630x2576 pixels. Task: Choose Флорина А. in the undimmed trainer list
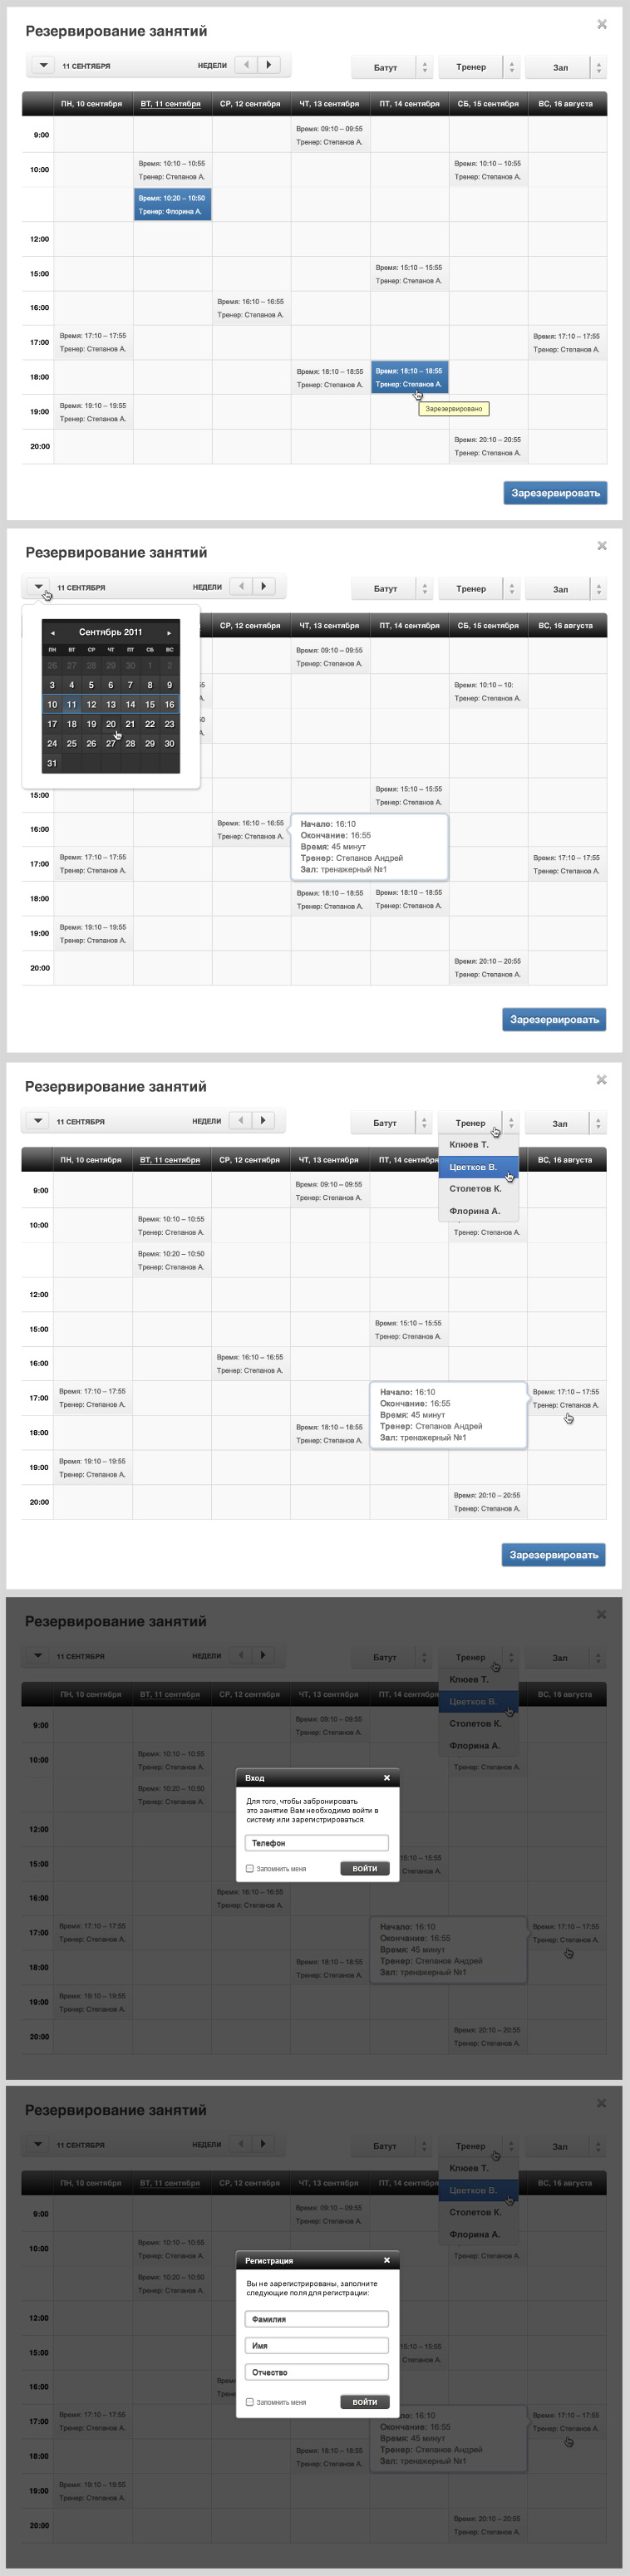coord(478,1211)
